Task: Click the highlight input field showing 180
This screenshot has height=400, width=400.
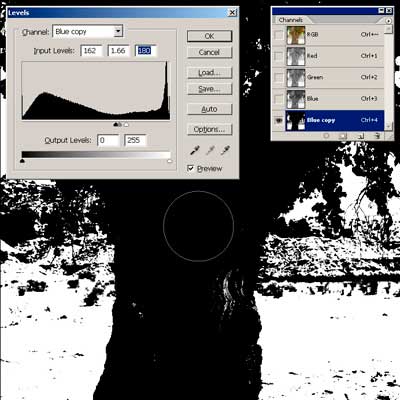Action: point(146,51)
